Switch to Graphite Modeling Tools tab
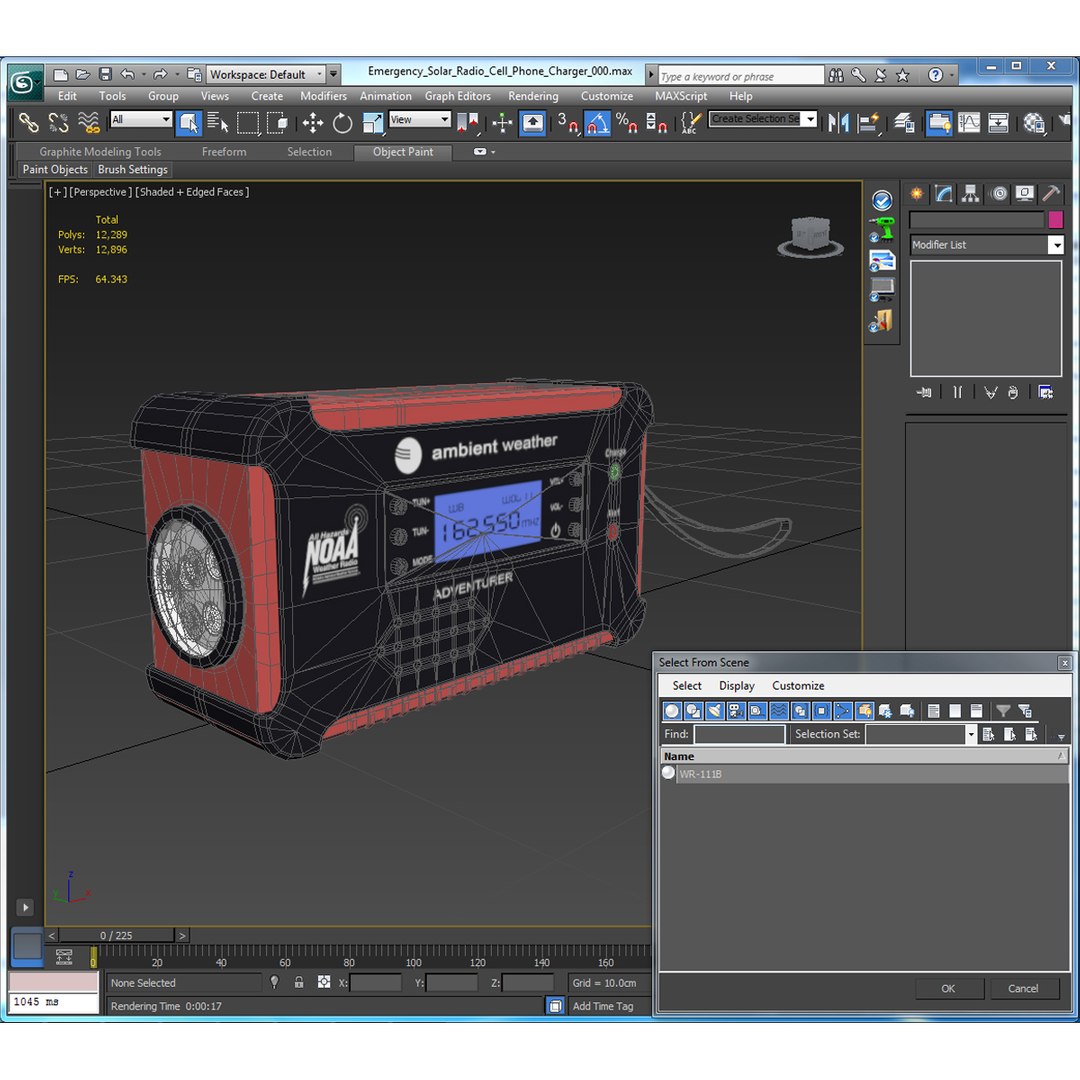Viewport: 1080px width, 1080px height. (100, 152)
